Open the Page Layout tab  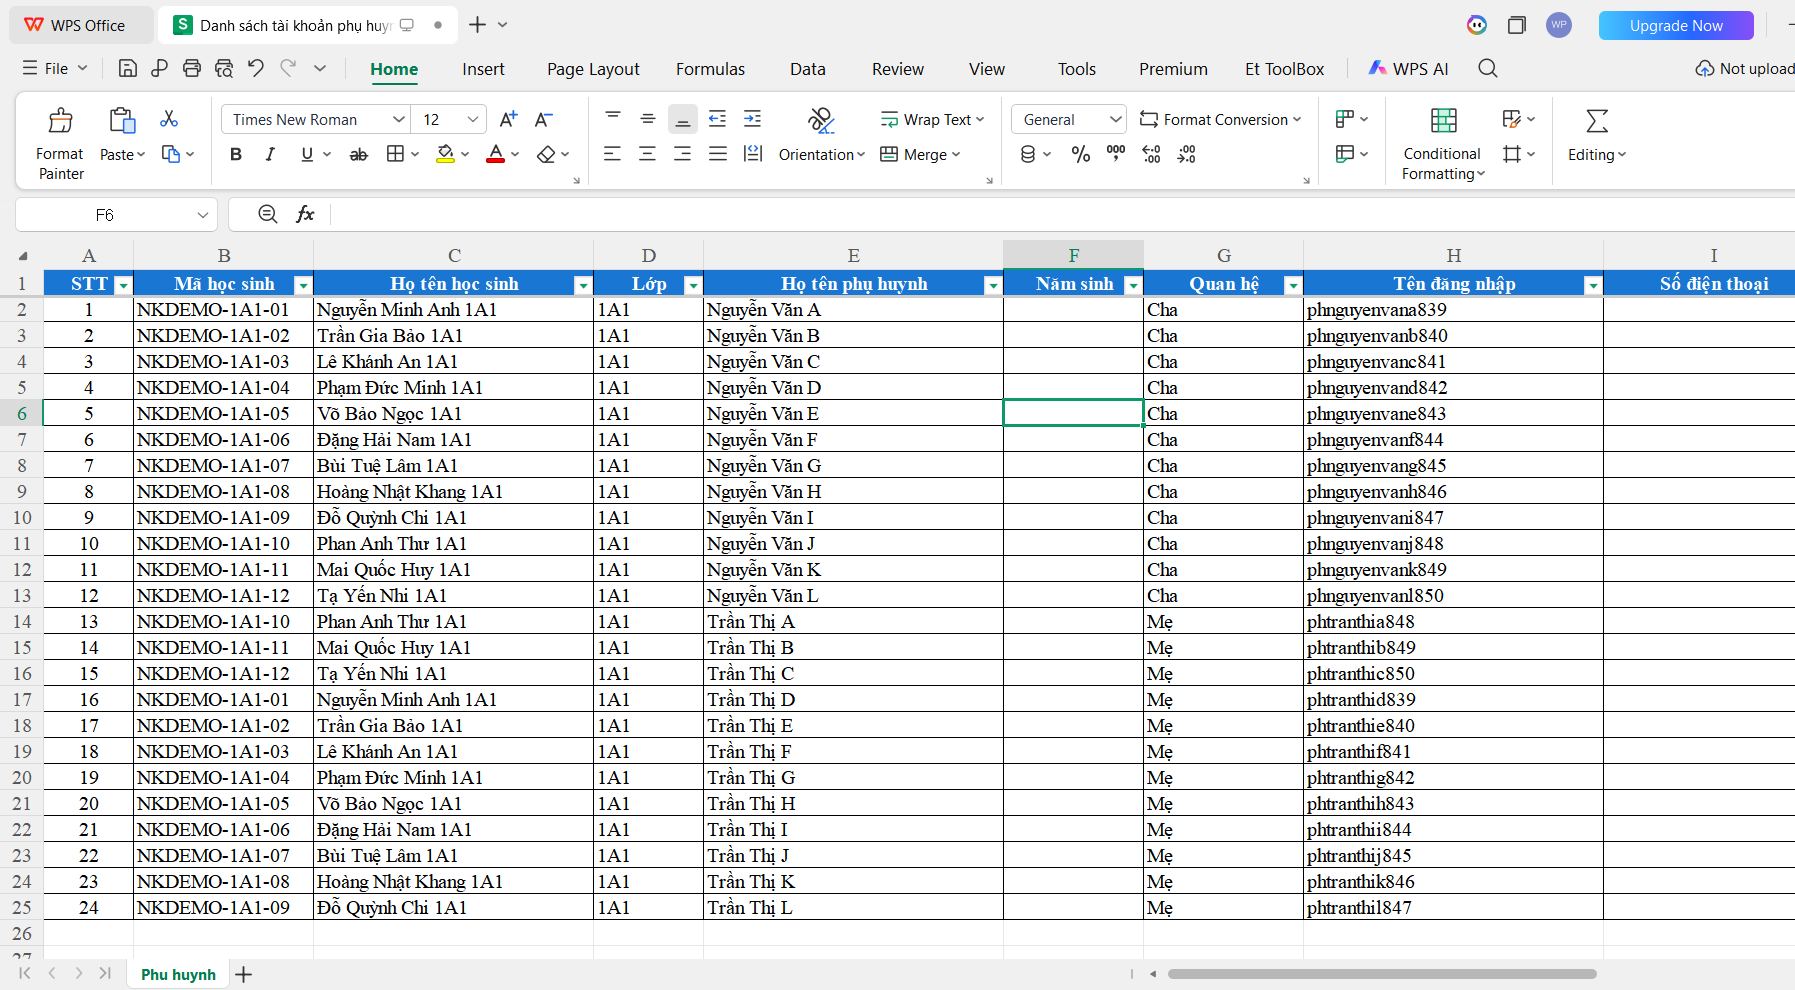point(593,69)
